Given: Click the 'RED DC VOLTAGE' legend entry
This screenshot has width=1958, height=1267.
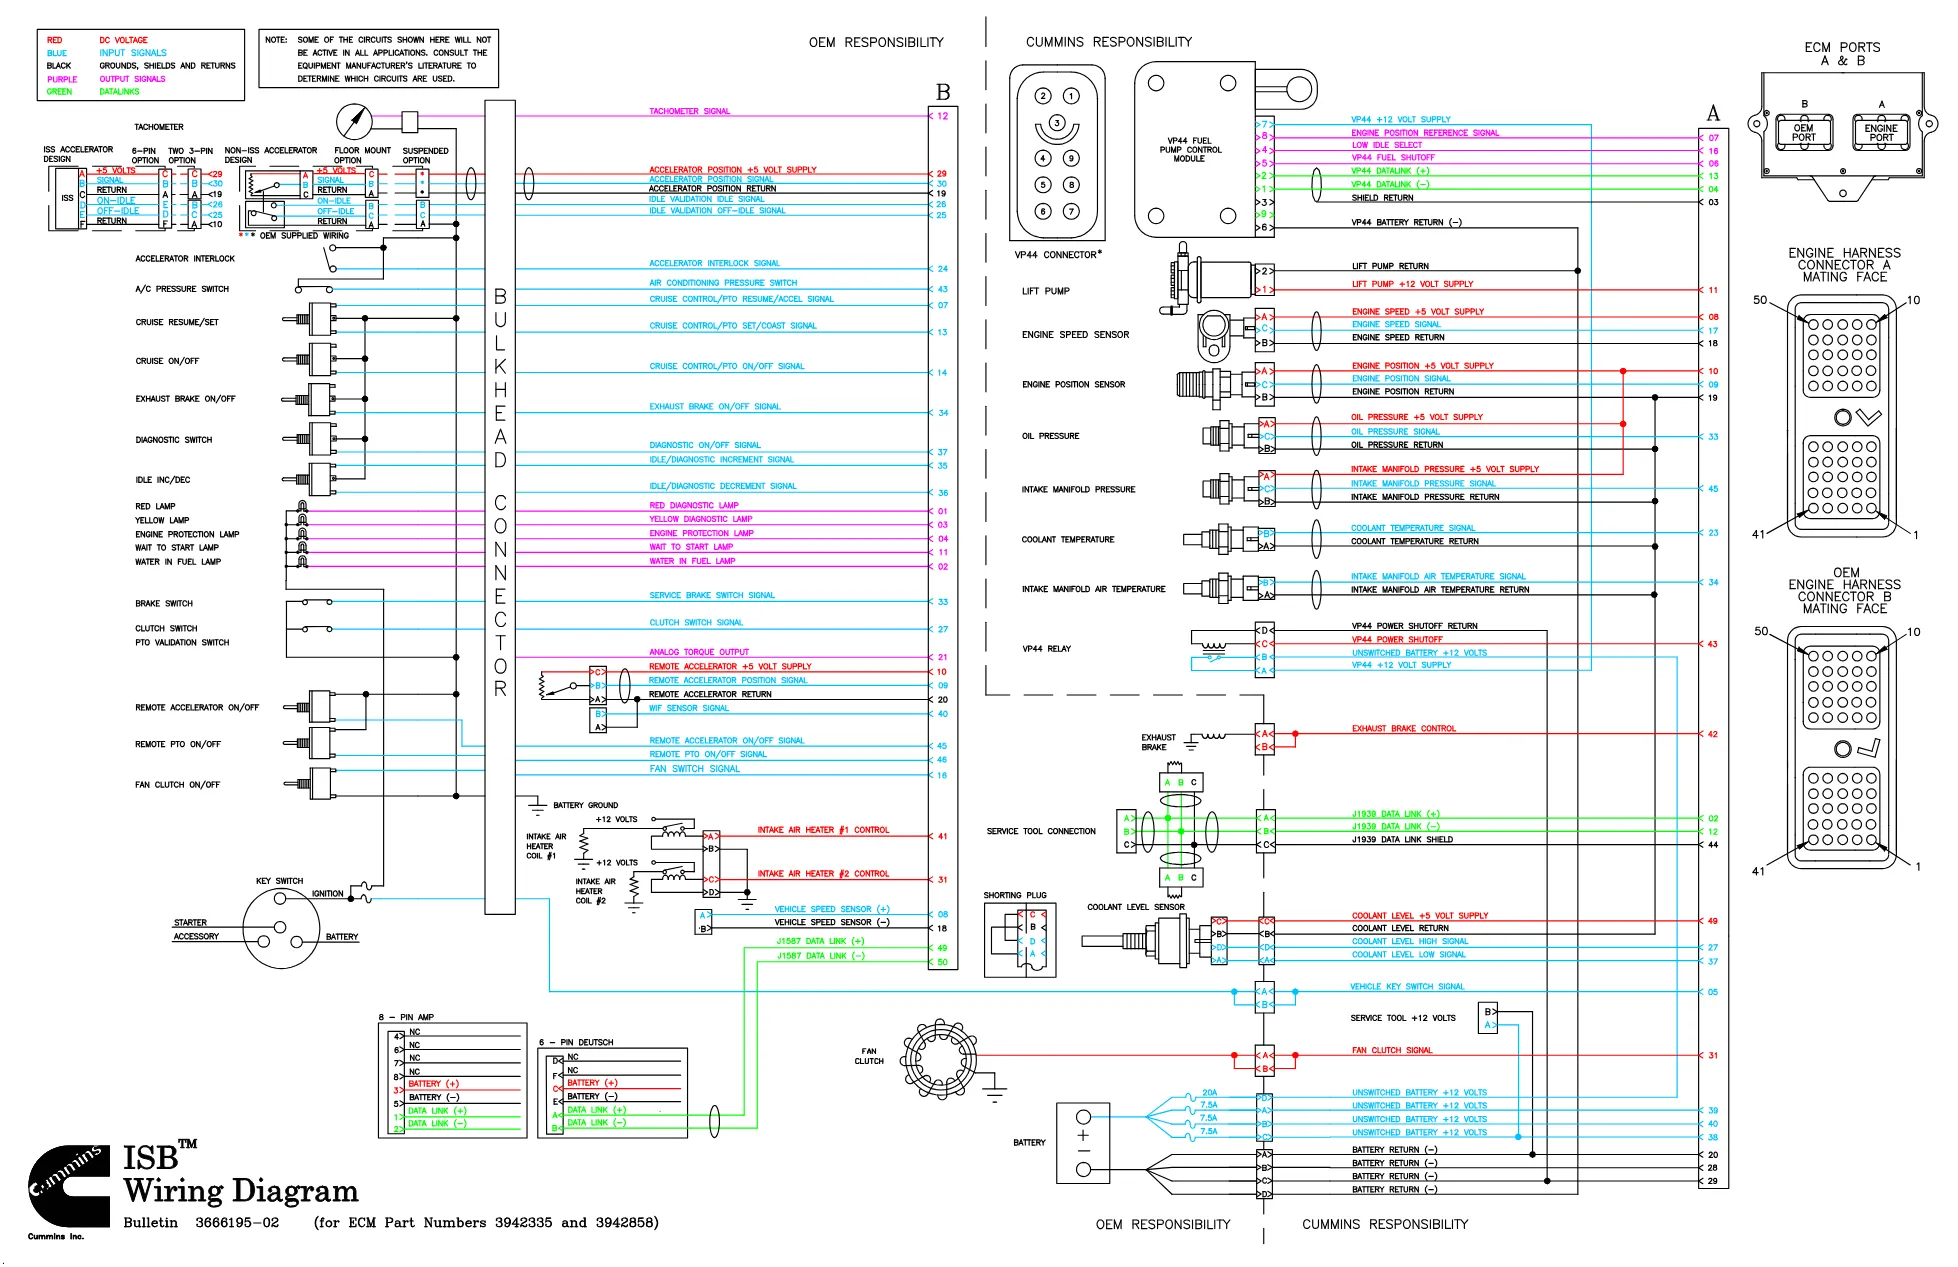Looking at the screenshot, I should point(97,40).
